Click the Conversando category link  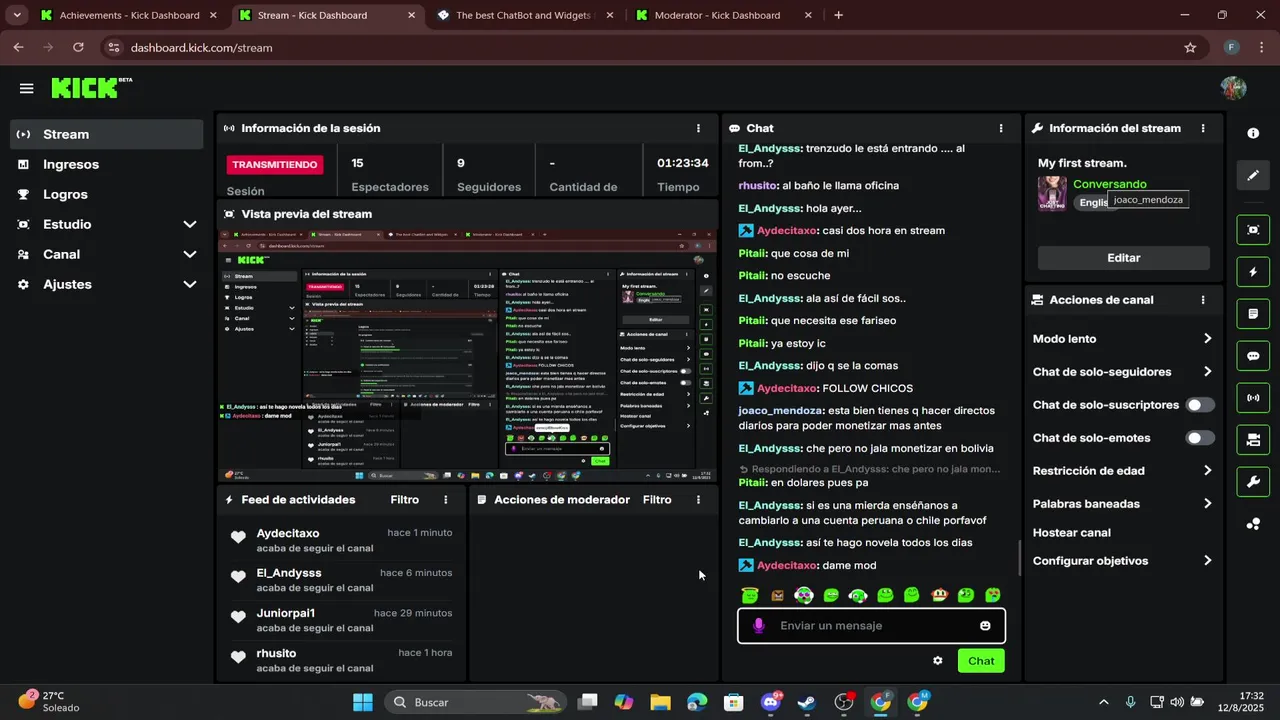point(1110,184)
